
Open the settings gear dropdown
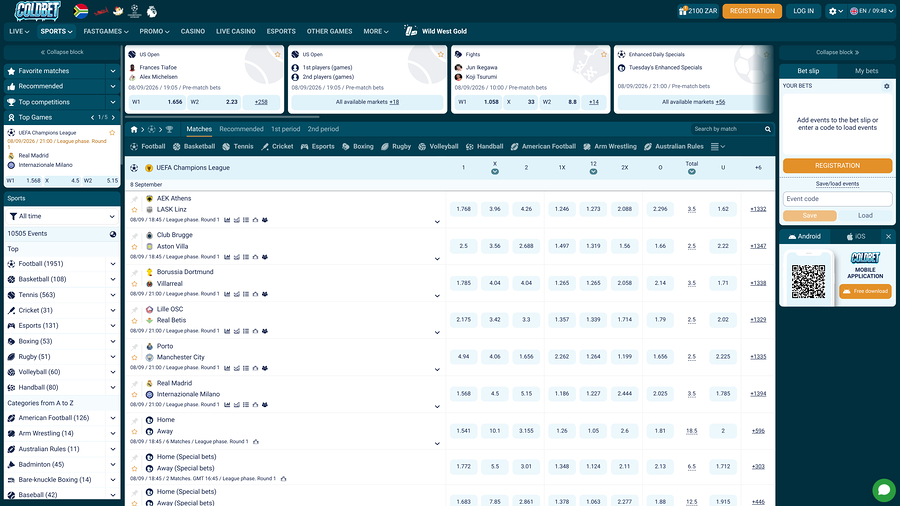point(836,11)
